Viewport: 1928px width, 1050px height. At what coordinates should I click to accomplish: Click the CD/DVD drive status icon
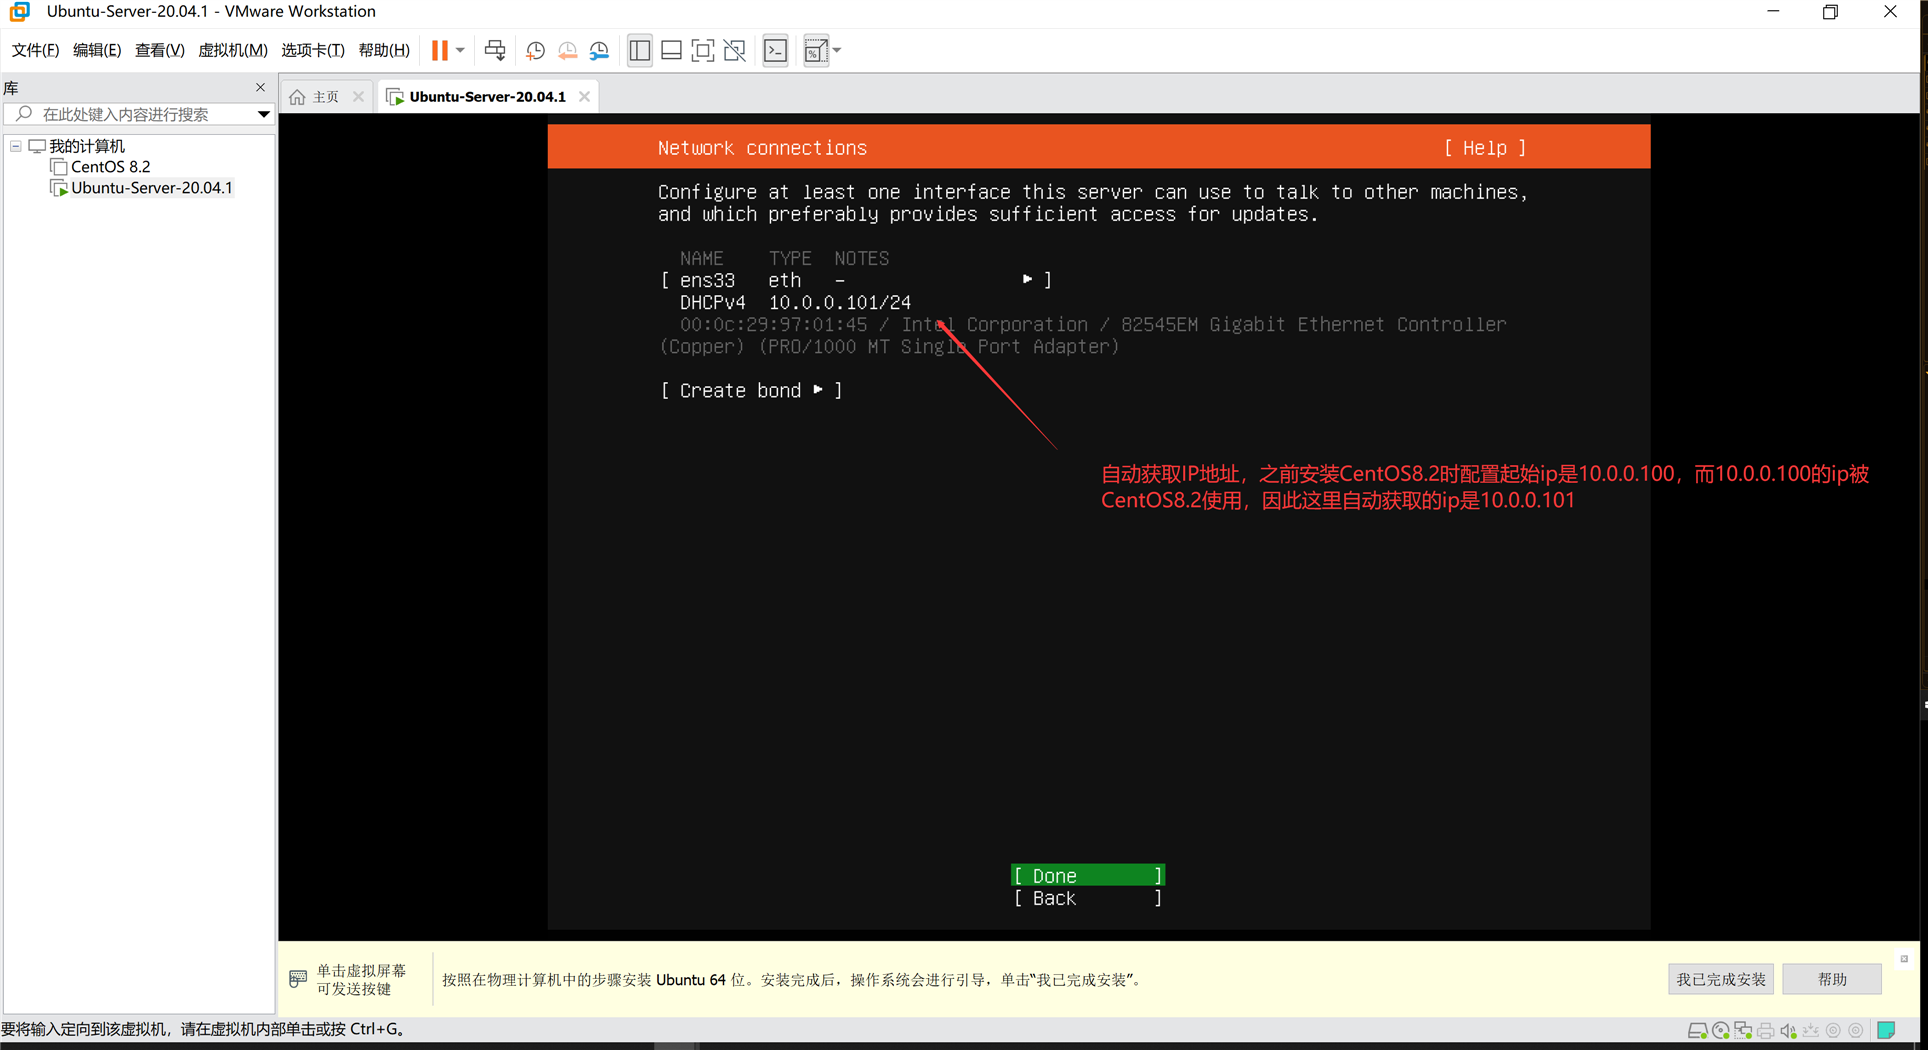[x=1720, y=1031]
